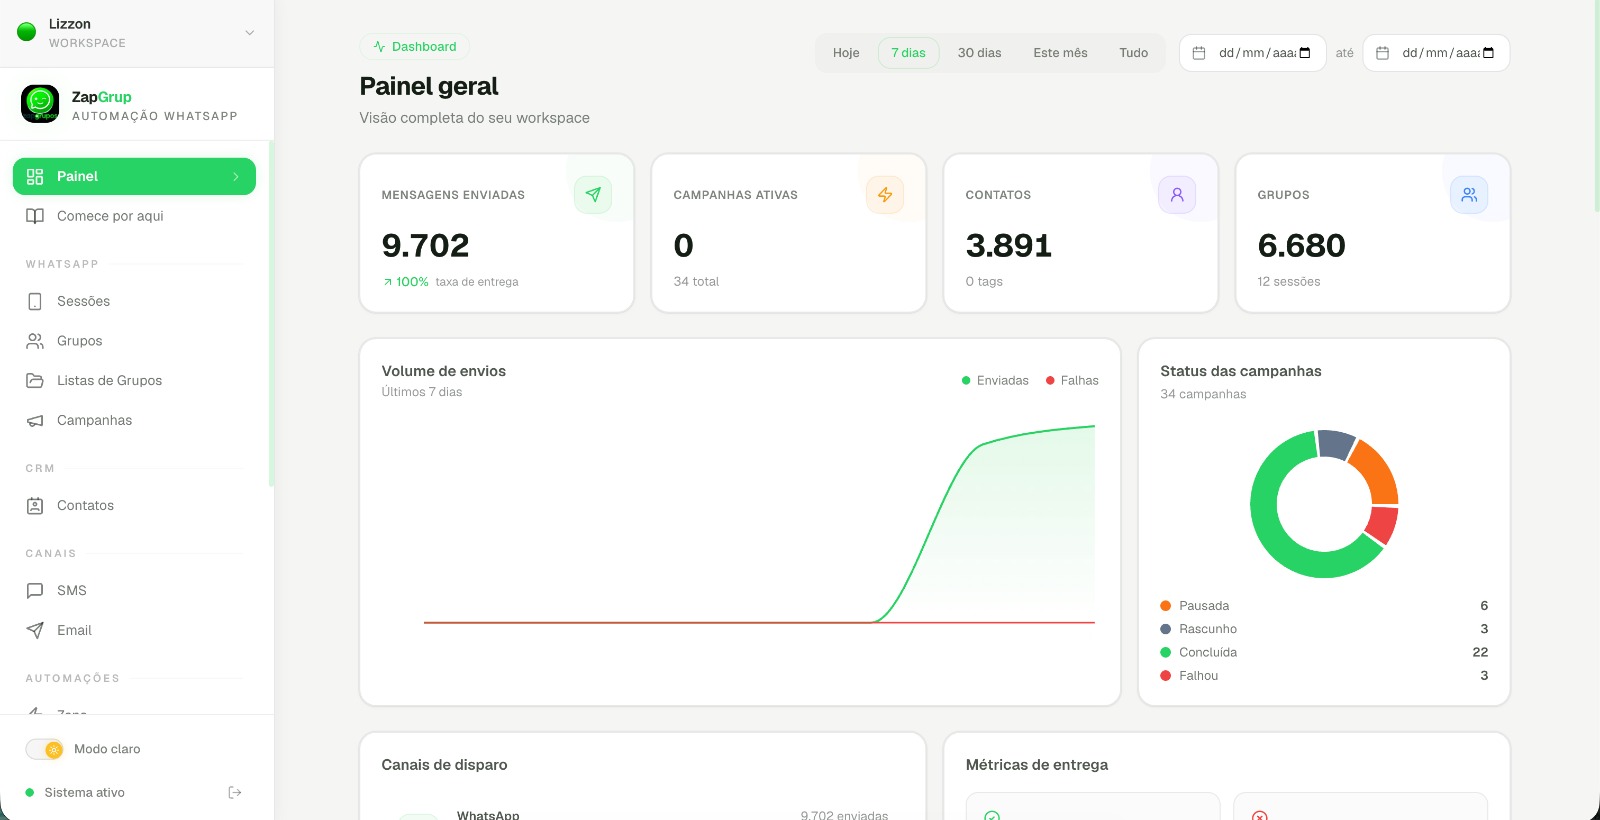Click the calendar icon in start date field

click(1199, 53)
